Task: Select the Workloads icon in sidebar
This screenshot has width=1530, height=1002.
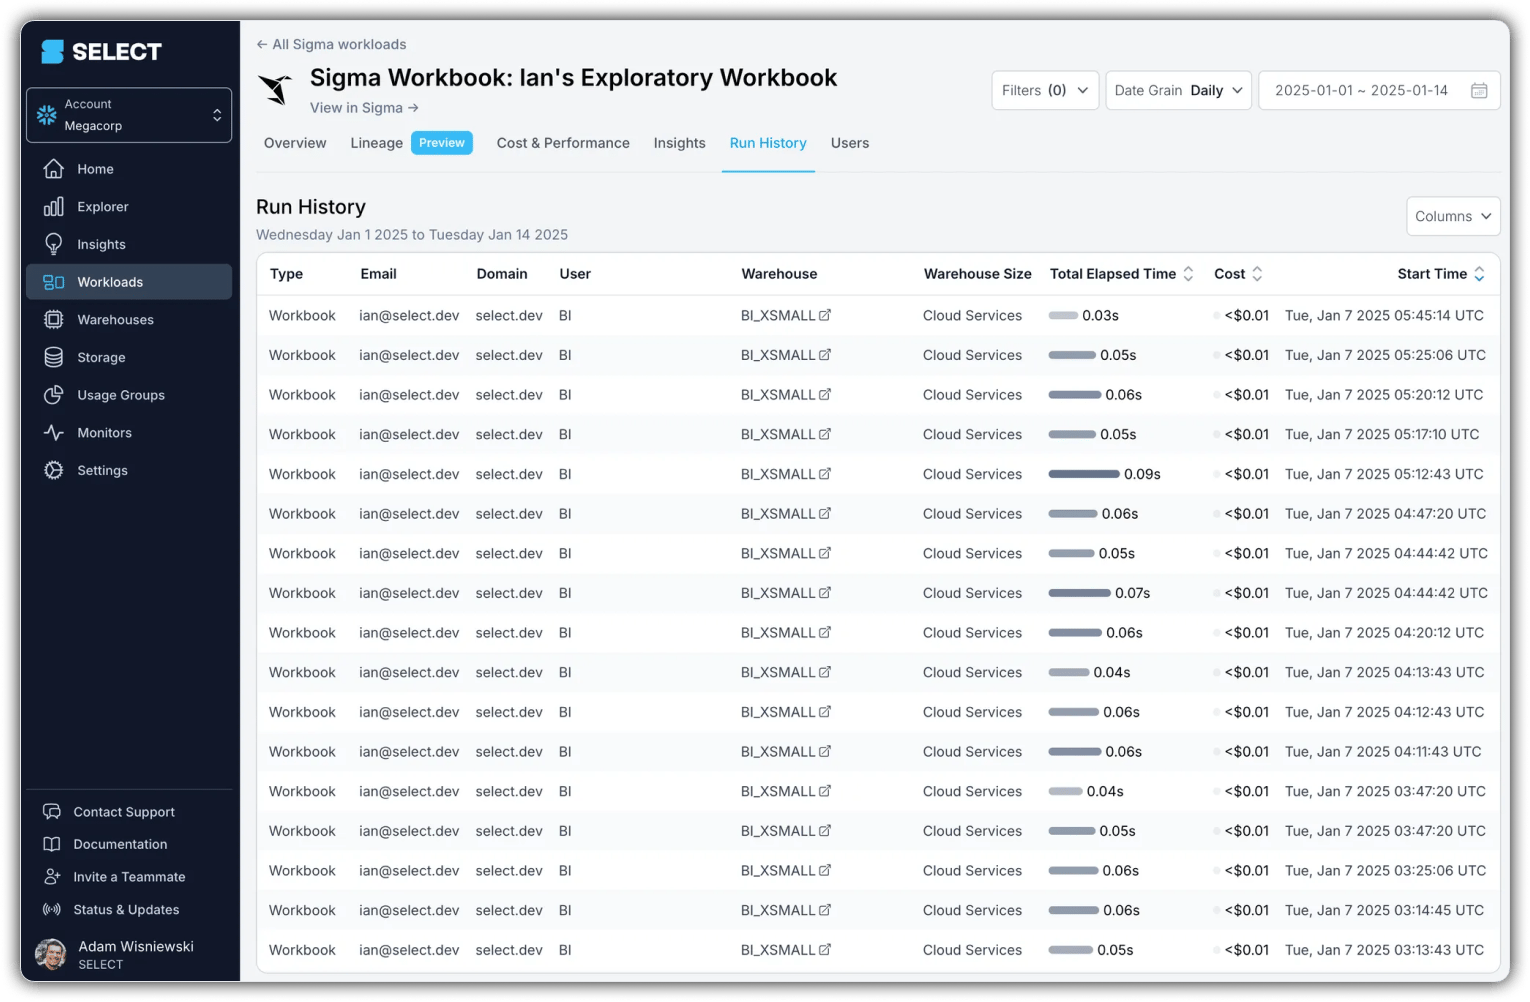Action: point(54,282)
